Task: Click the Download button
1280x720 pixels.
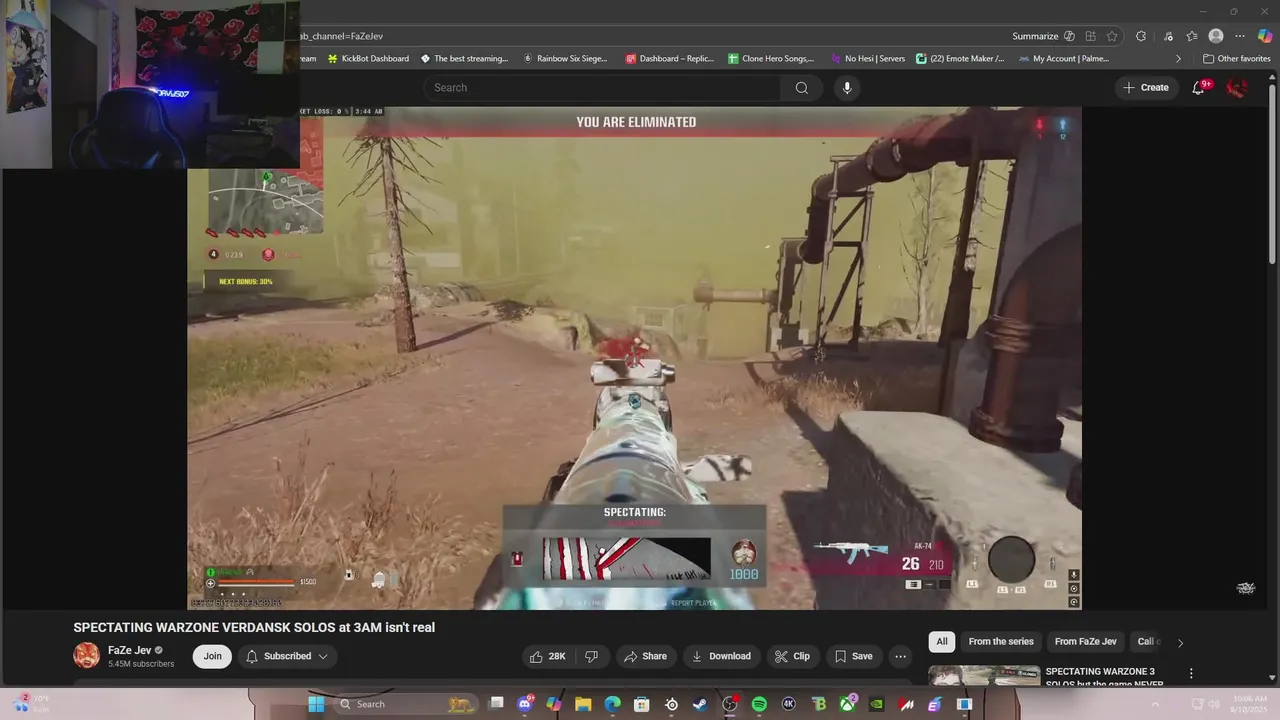Action: [x=721, y=656]
